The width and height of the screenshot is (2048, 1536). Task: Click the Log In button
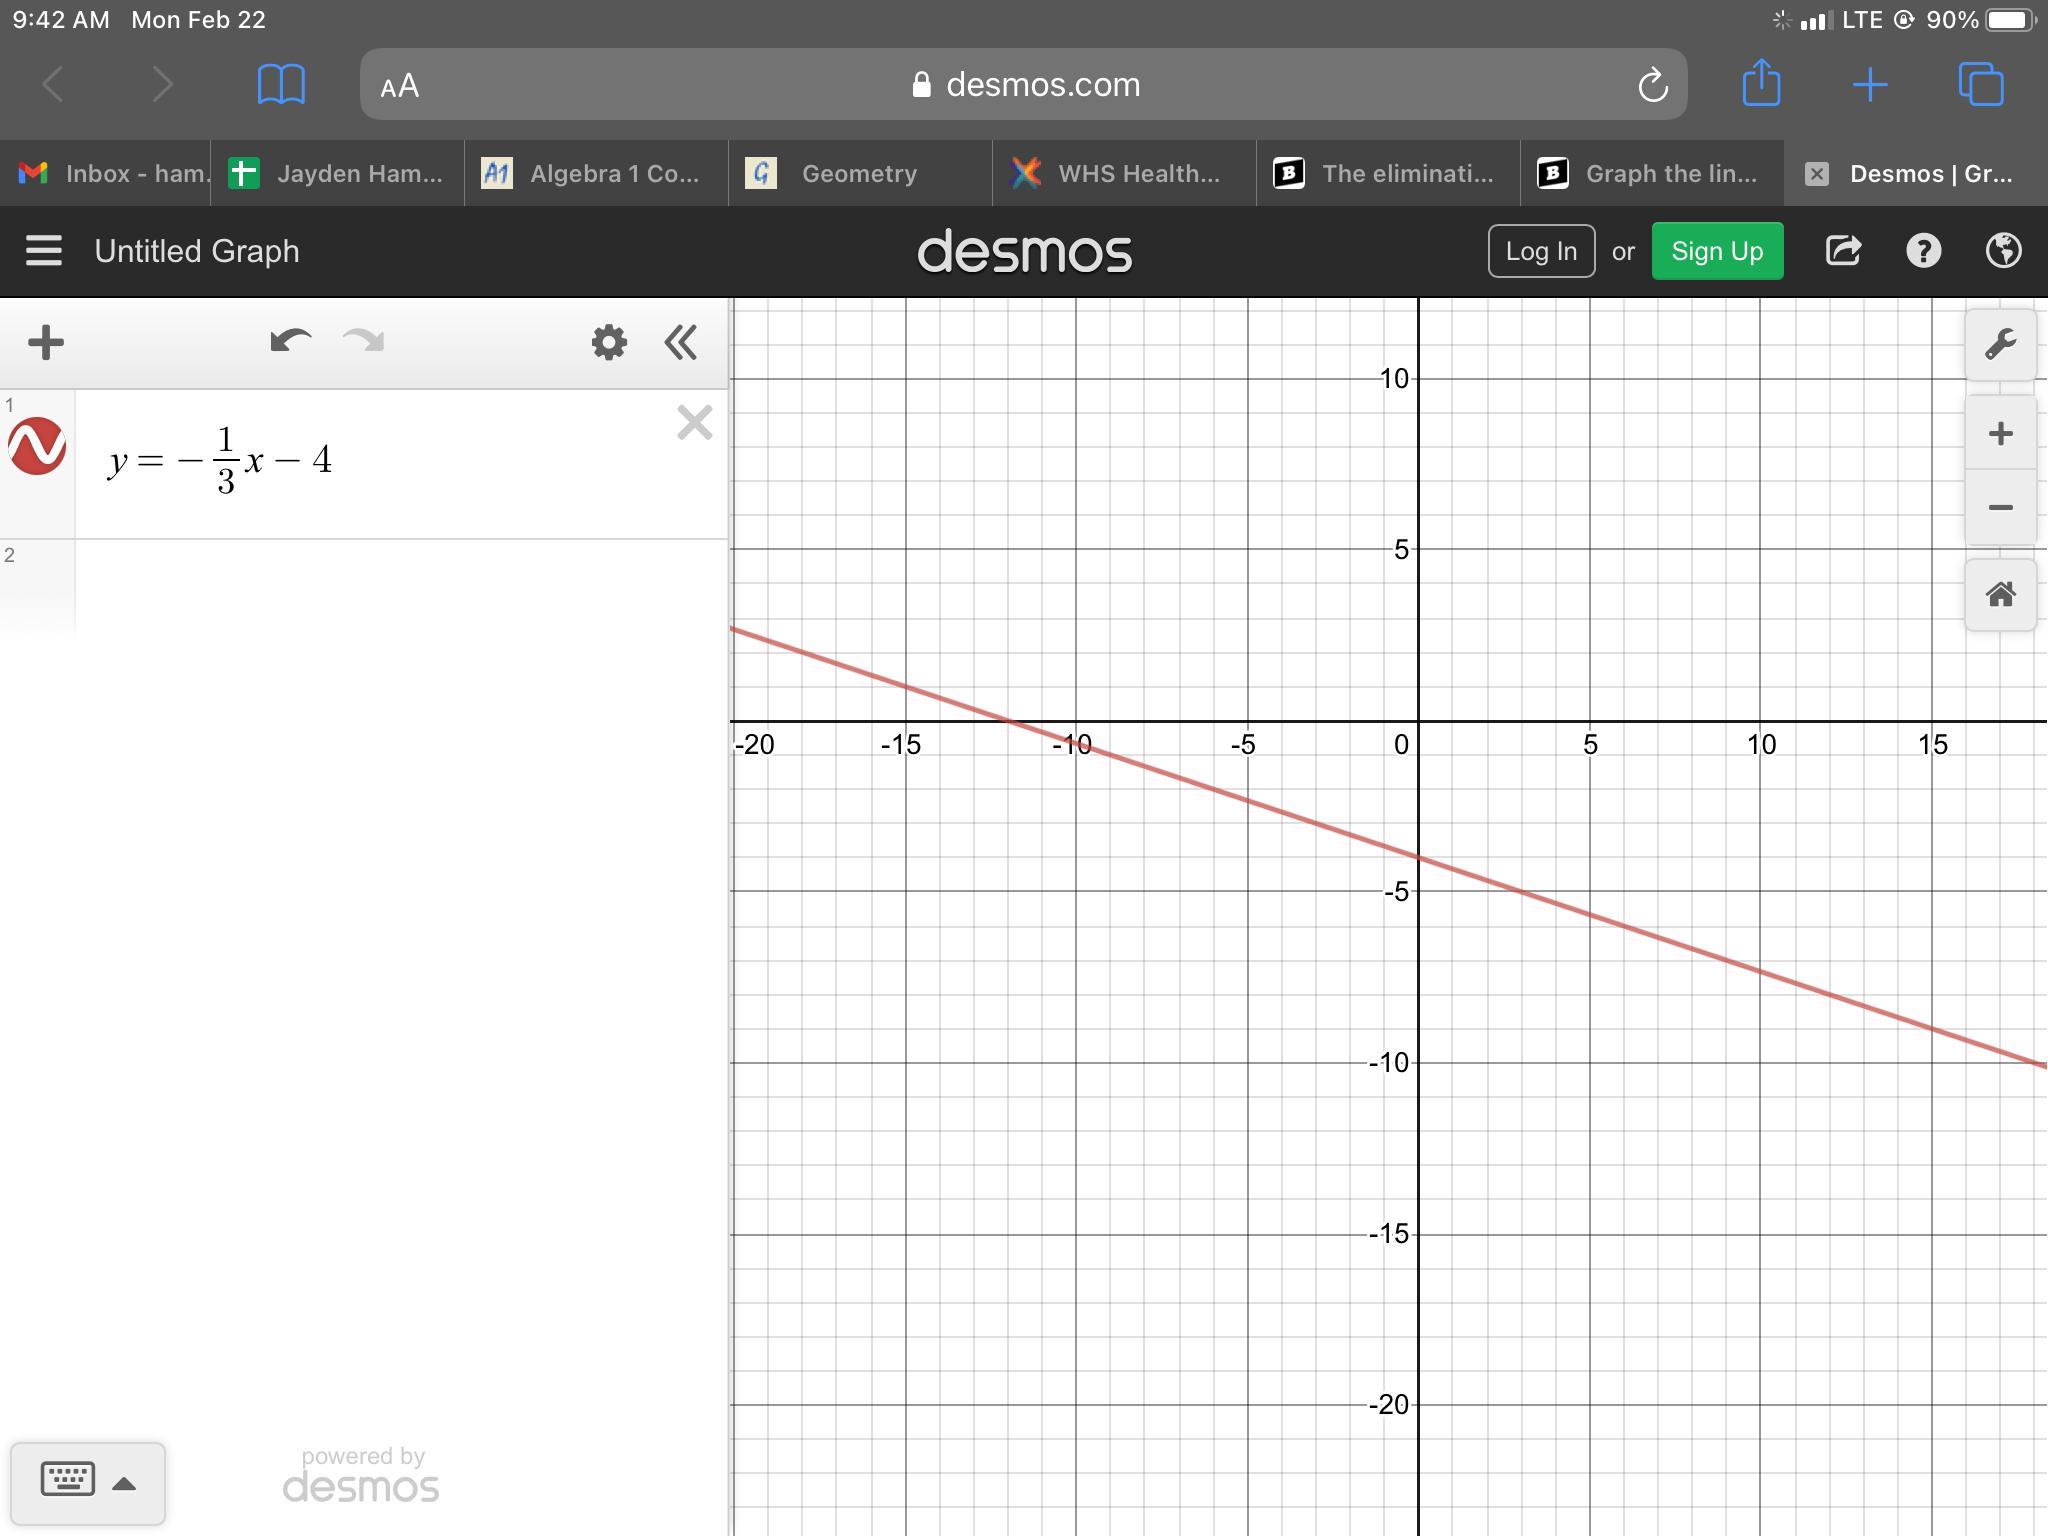coord(1540,251)
